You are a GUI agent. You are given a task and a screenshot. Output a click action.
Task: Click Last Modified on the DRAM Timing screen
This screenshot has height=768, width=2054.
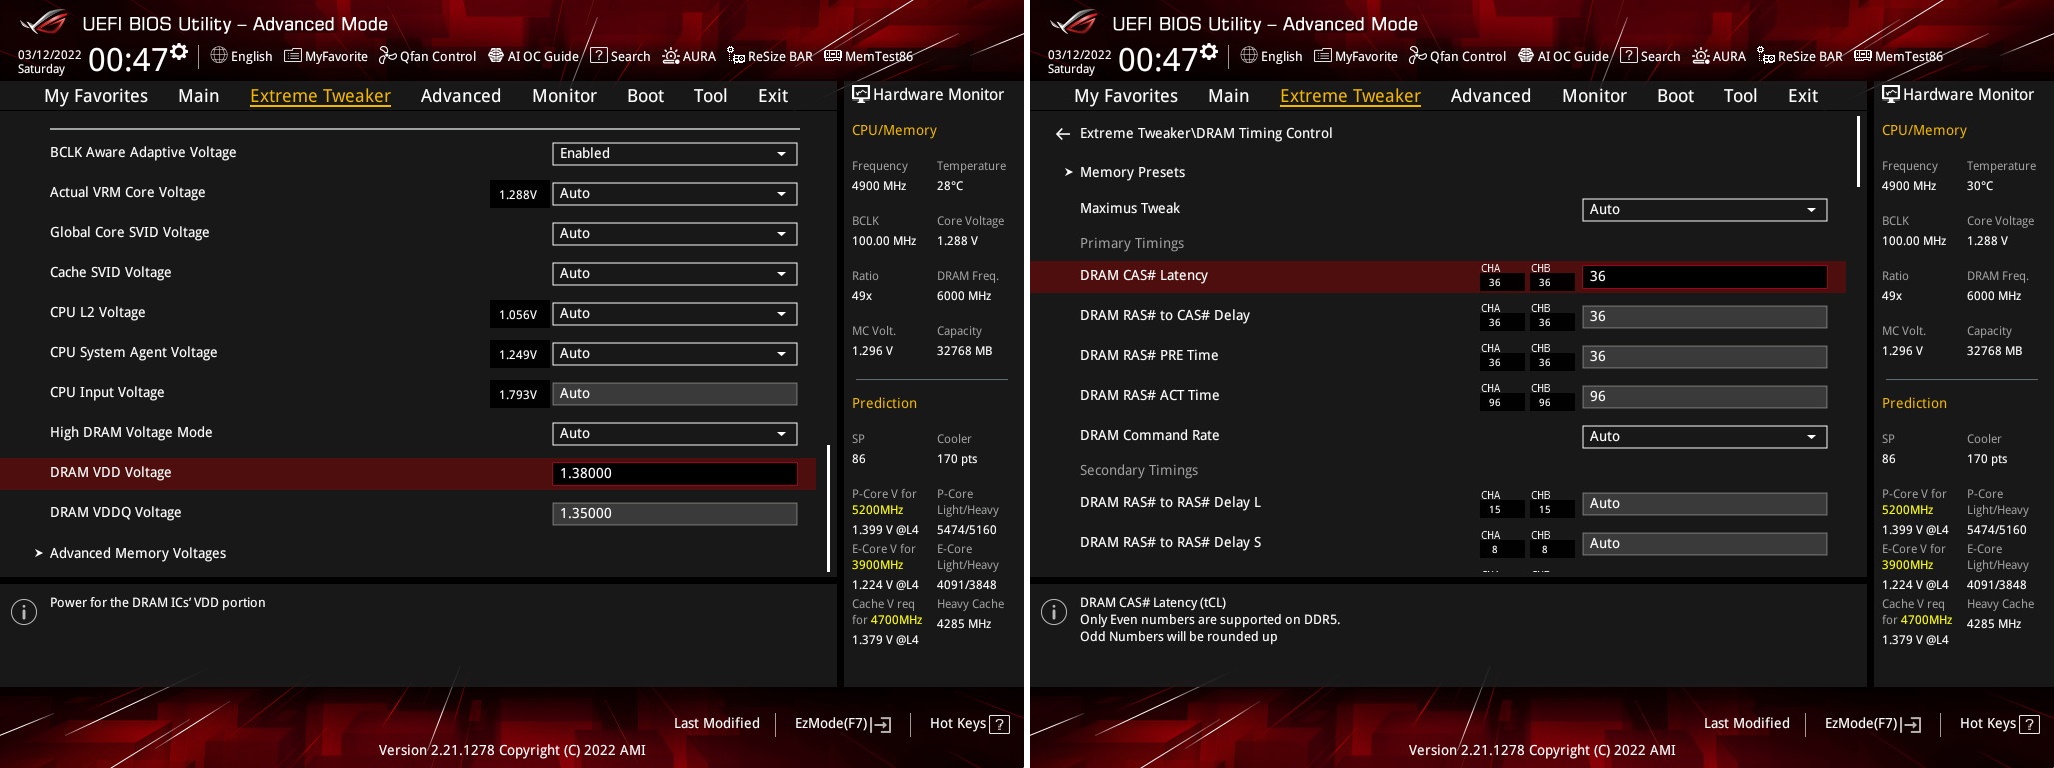(1747, 723)
